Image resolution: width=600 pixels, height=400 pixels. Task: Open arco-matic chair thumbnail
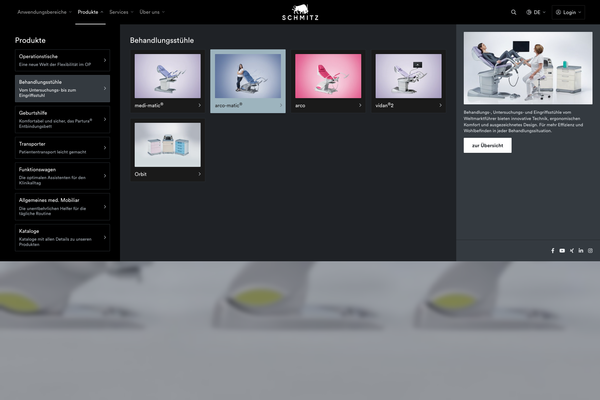(248, 76)
